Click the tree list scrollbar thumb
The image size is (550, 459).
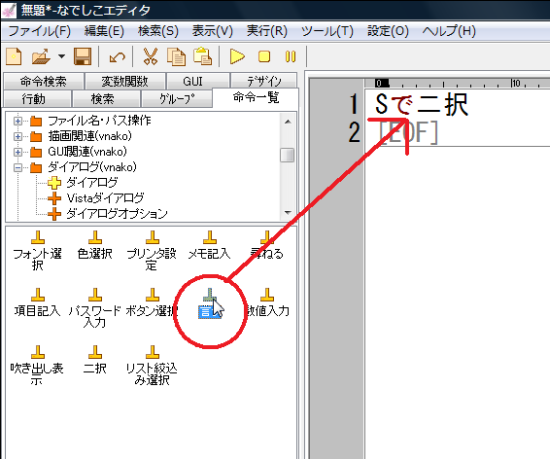click(x=288, y=155)
